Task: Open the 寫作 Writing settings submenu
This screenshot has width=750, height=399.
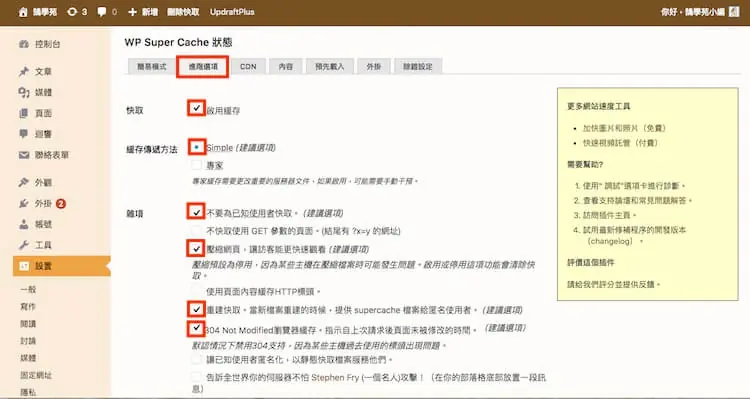Action: coord(28,307)
